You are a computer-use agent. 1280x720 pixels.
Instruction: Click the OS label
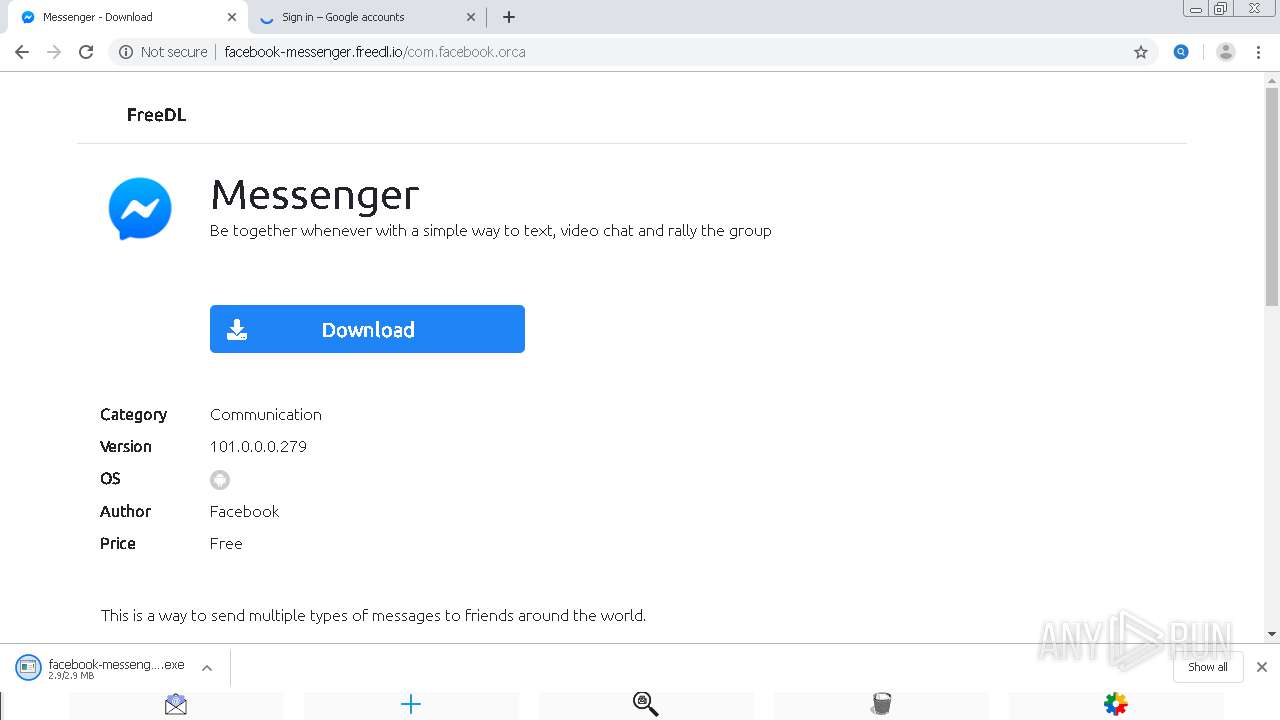tap(110, 479)
